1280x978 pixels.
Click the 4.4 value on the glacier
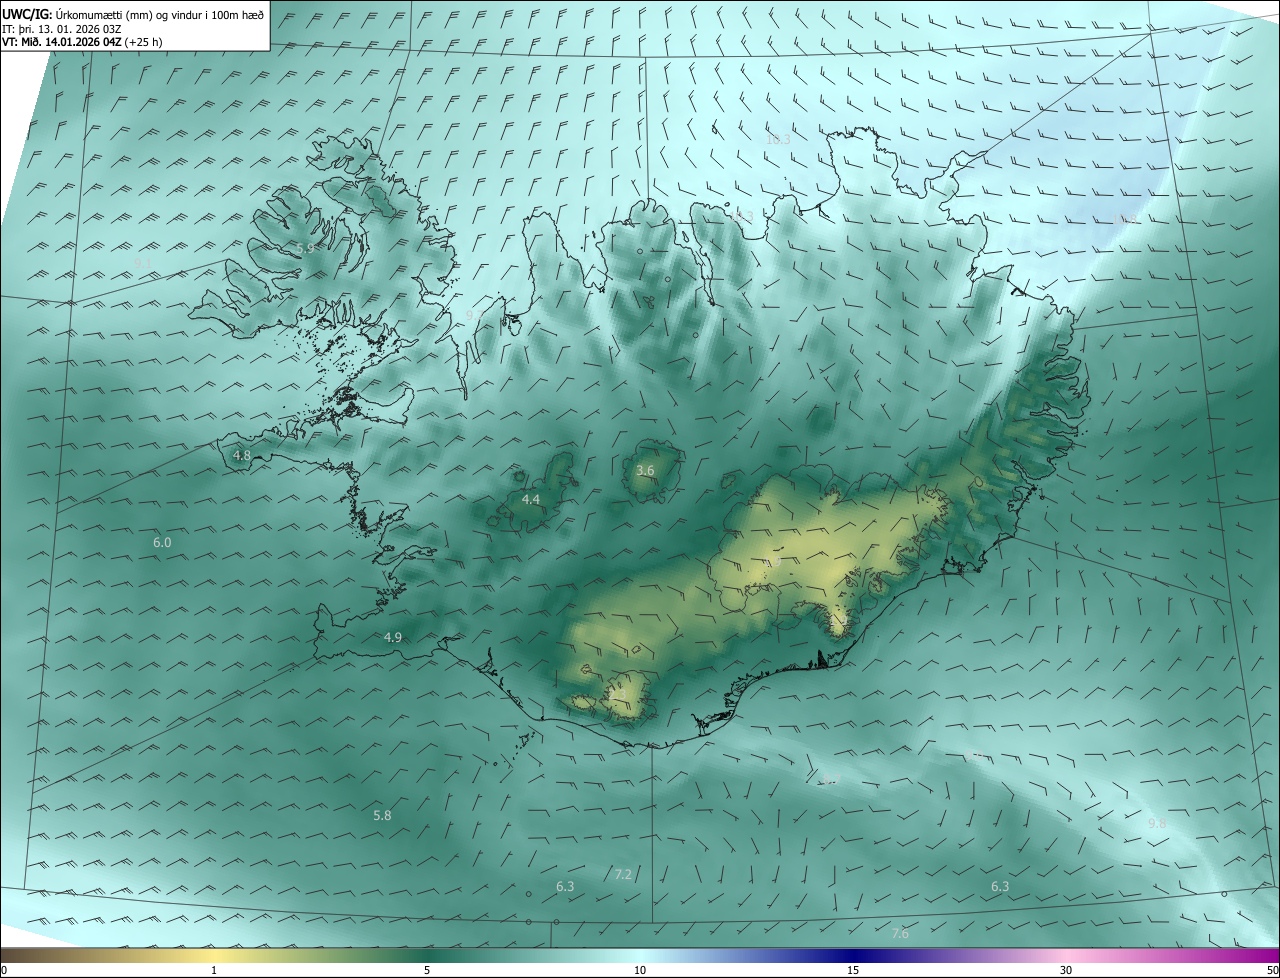point(531,499)
